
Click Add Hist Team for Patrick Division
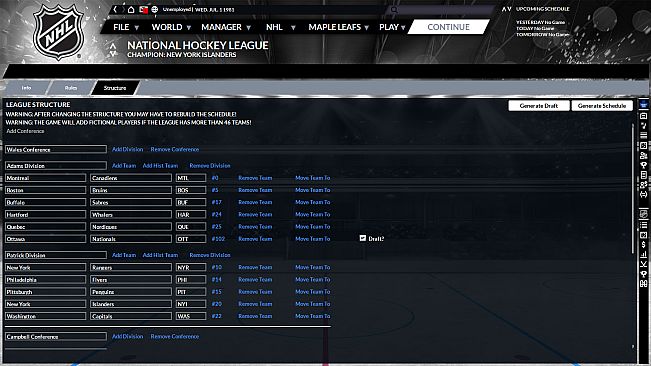pos(160,255)
